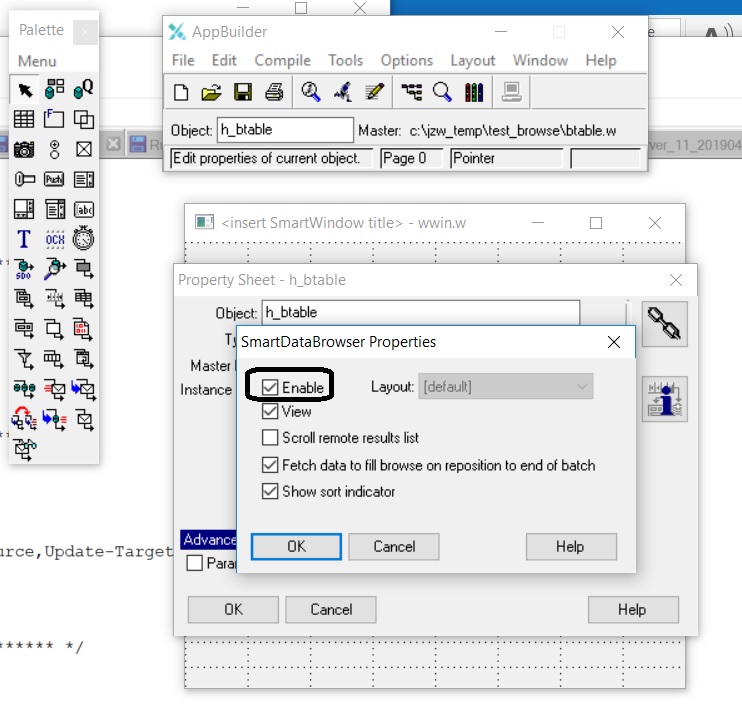Select the Pointer tool in Palette

pyautogui.click(x=24, y=89)
